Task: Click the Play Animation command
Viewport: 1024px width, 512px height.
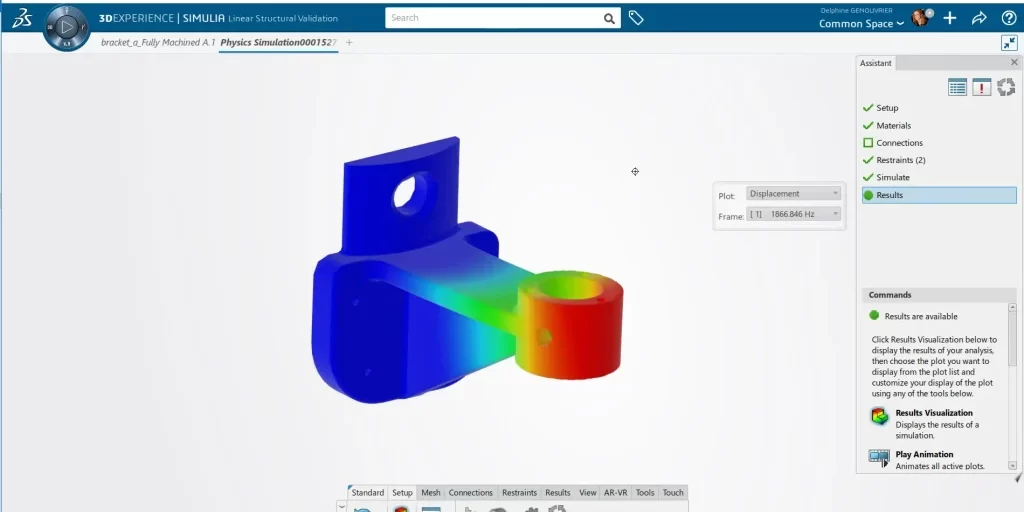Action: (x=879, y=459)
